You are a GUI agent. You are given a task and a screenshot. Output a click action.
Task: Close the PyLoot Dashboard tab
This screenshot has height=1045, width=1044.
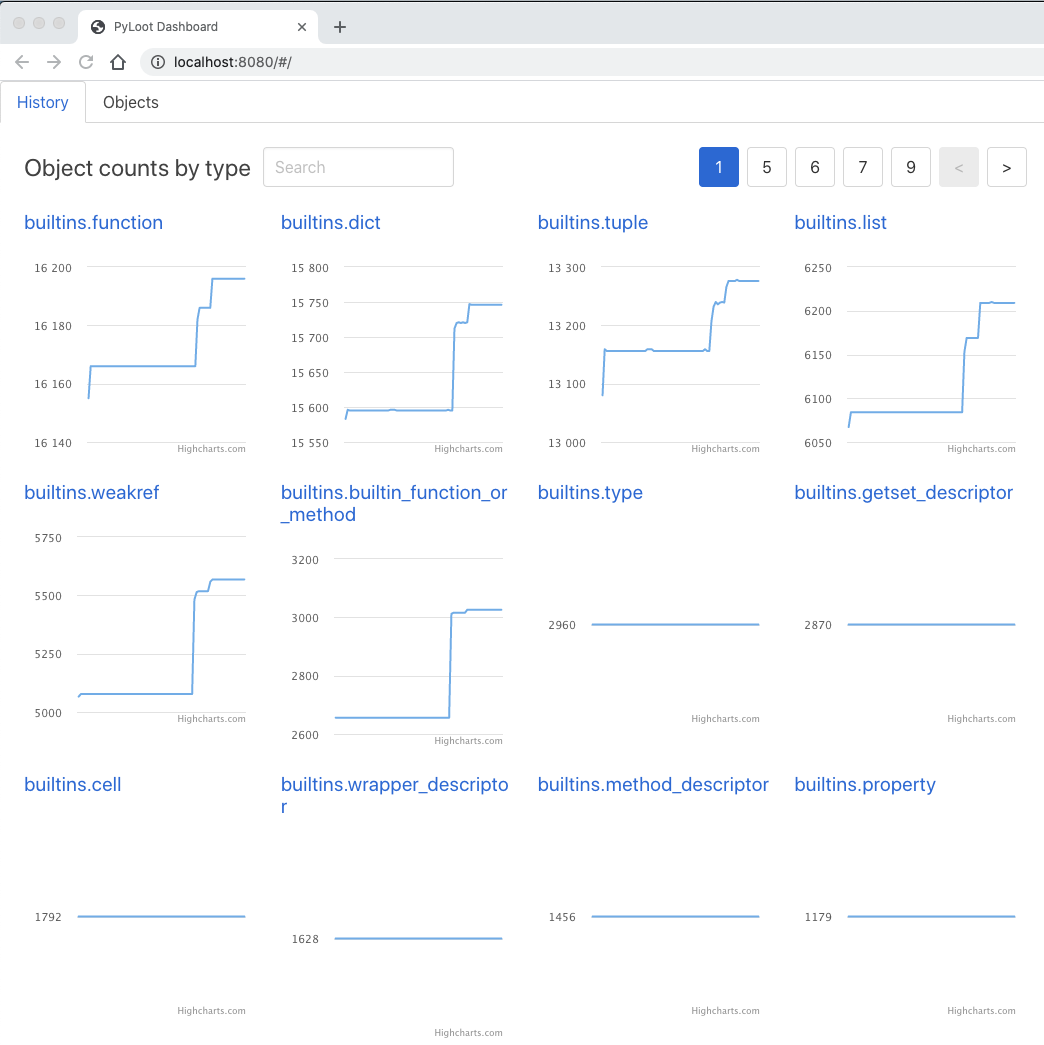click(x=302, y=27)
